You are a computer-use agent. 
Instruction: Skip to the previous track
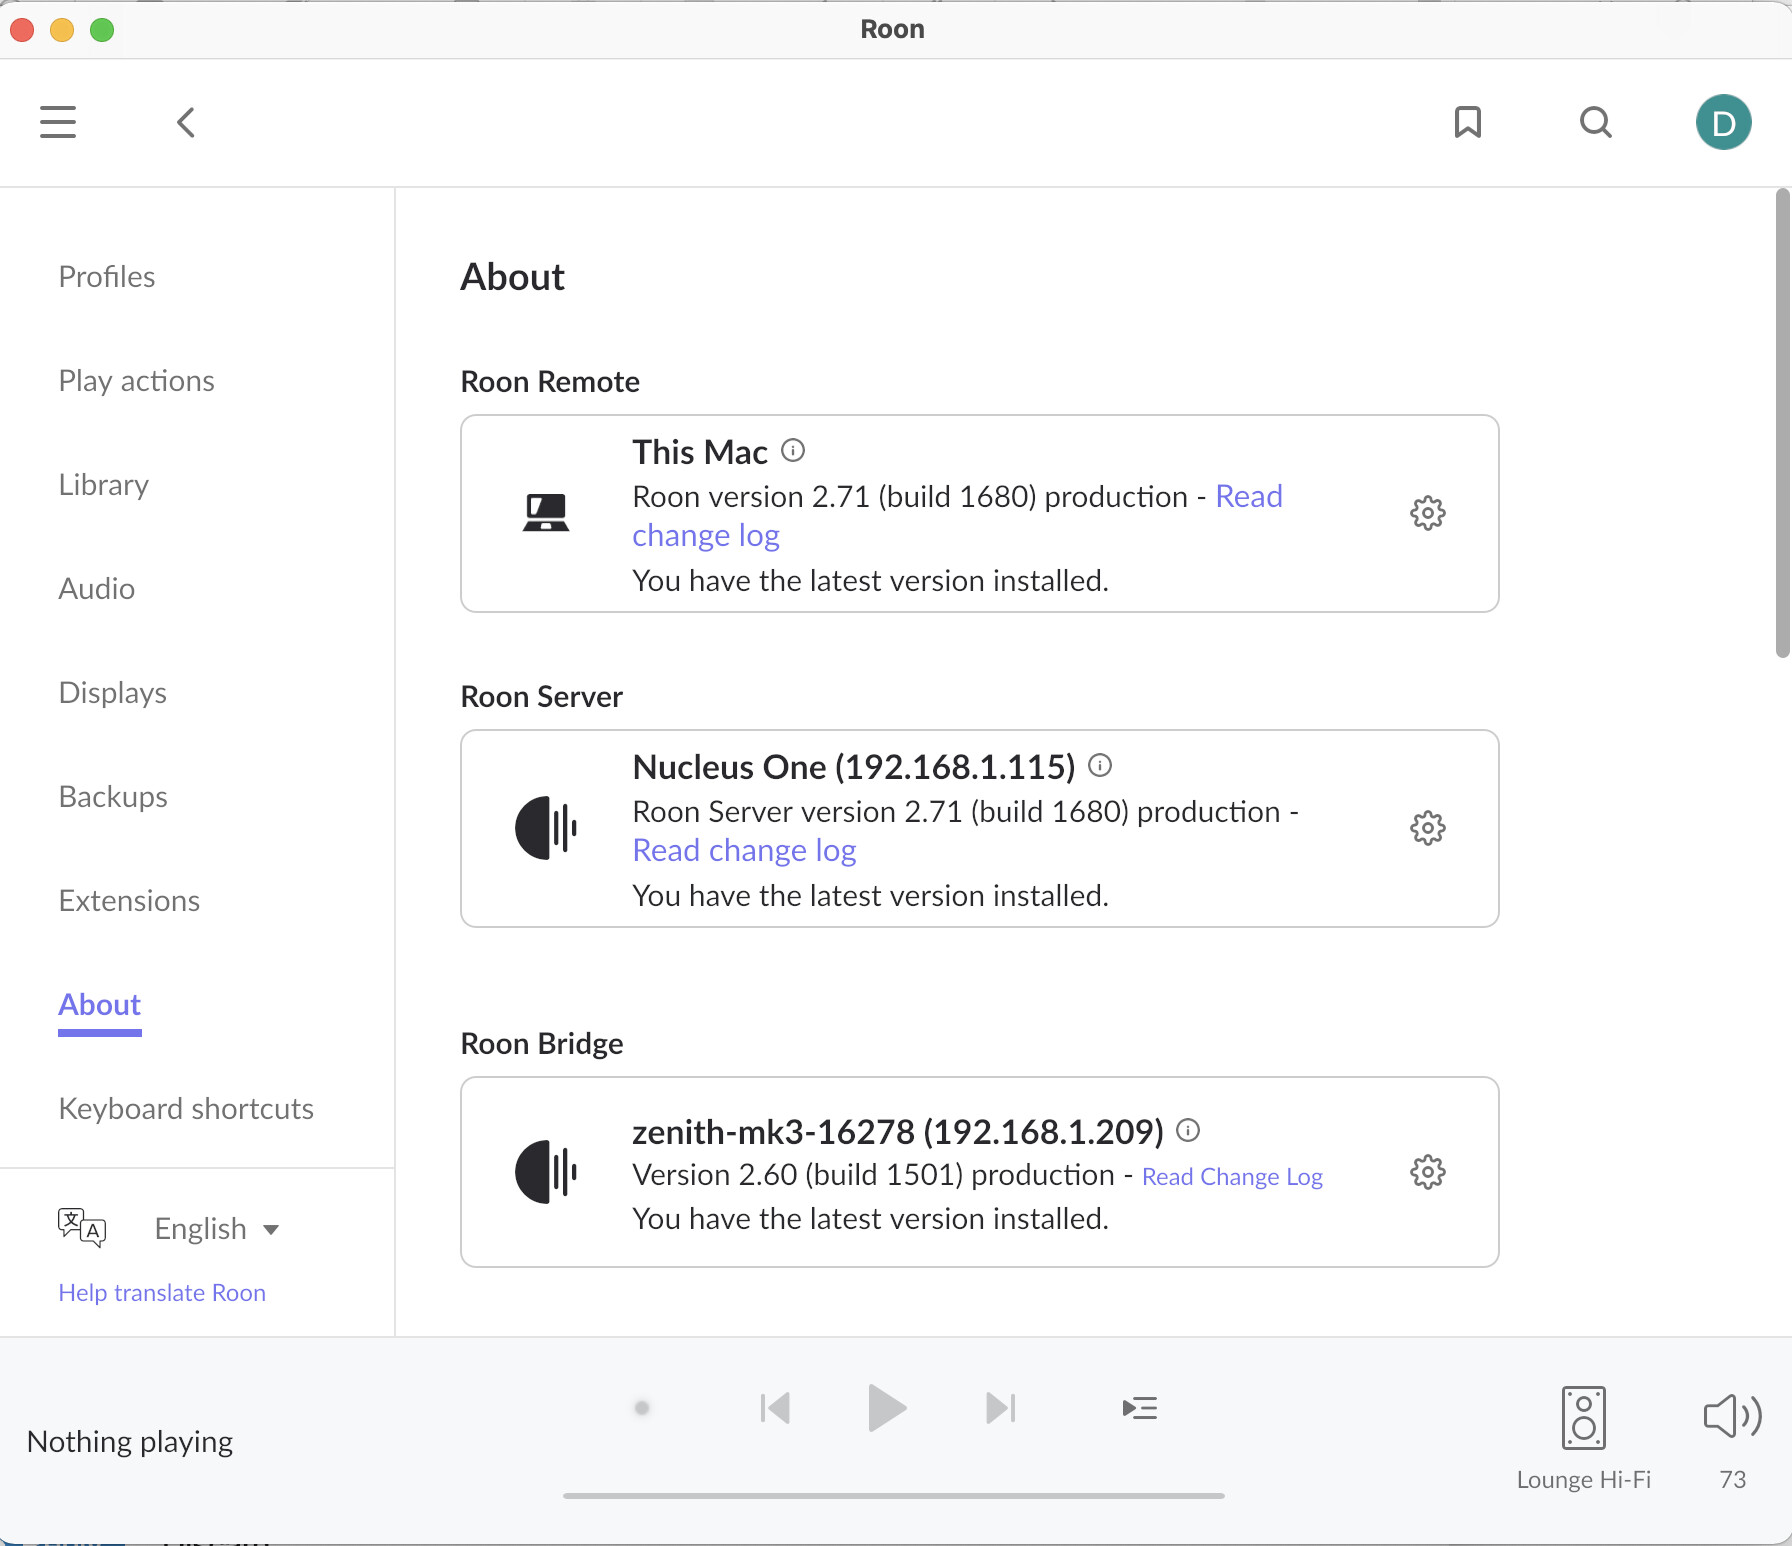[775, 1408]
